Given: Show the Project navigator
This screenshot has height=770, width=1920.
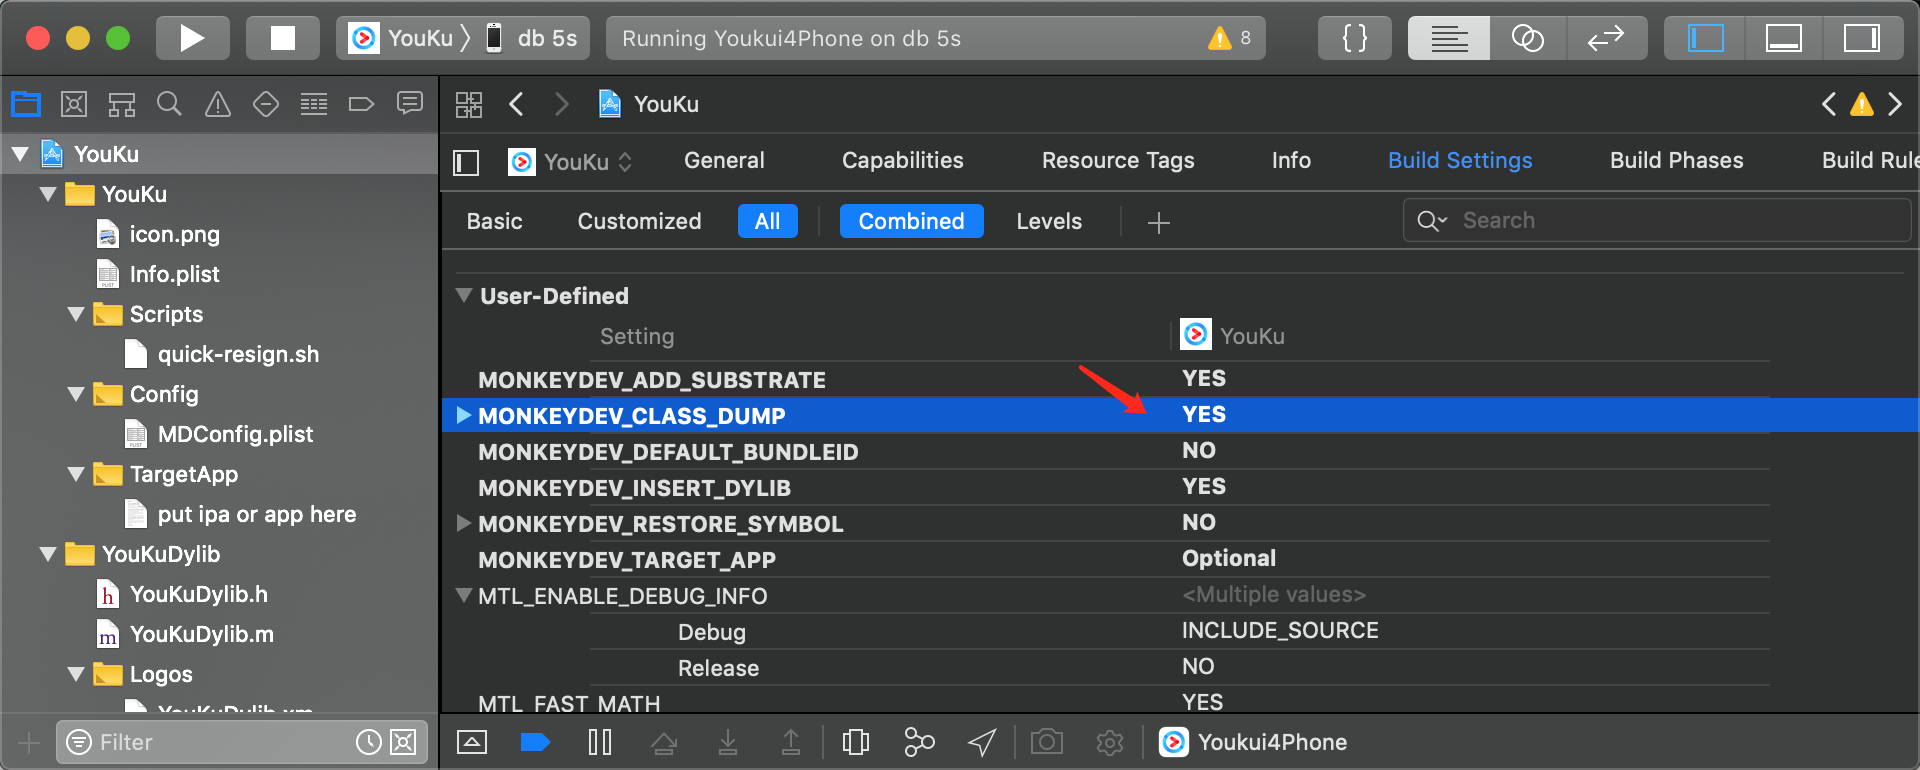Looking at the screenshot, I should pos(26,103).
